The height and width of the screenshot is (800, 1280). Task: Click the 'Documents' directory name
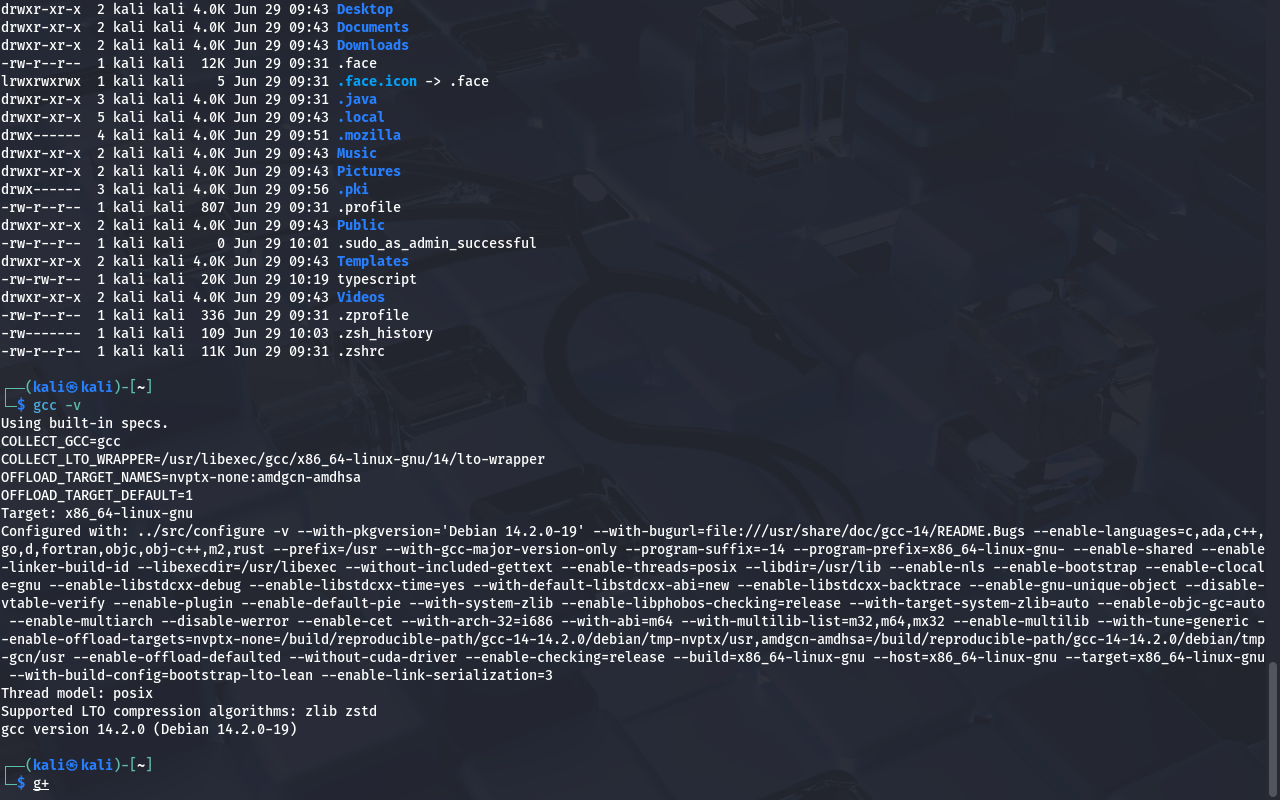[373, 27]
